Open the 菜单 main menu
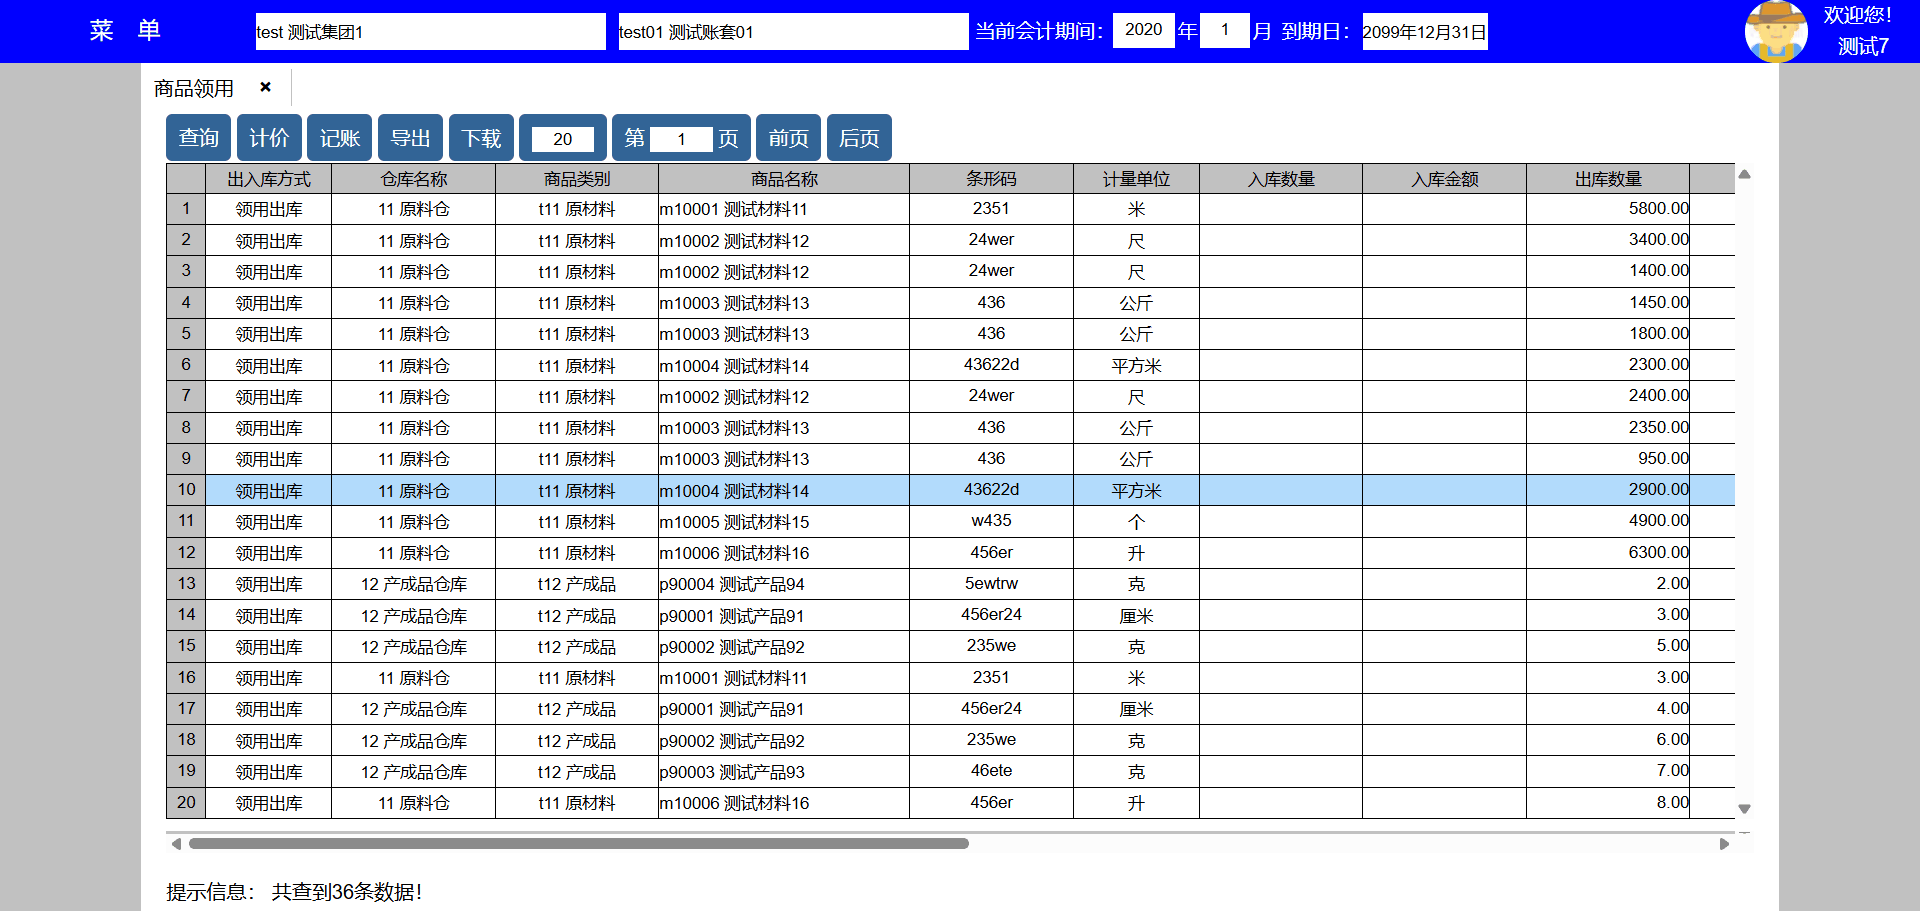Image resolution: width=1920 pixels, height=911 pixels. (125, 31)
